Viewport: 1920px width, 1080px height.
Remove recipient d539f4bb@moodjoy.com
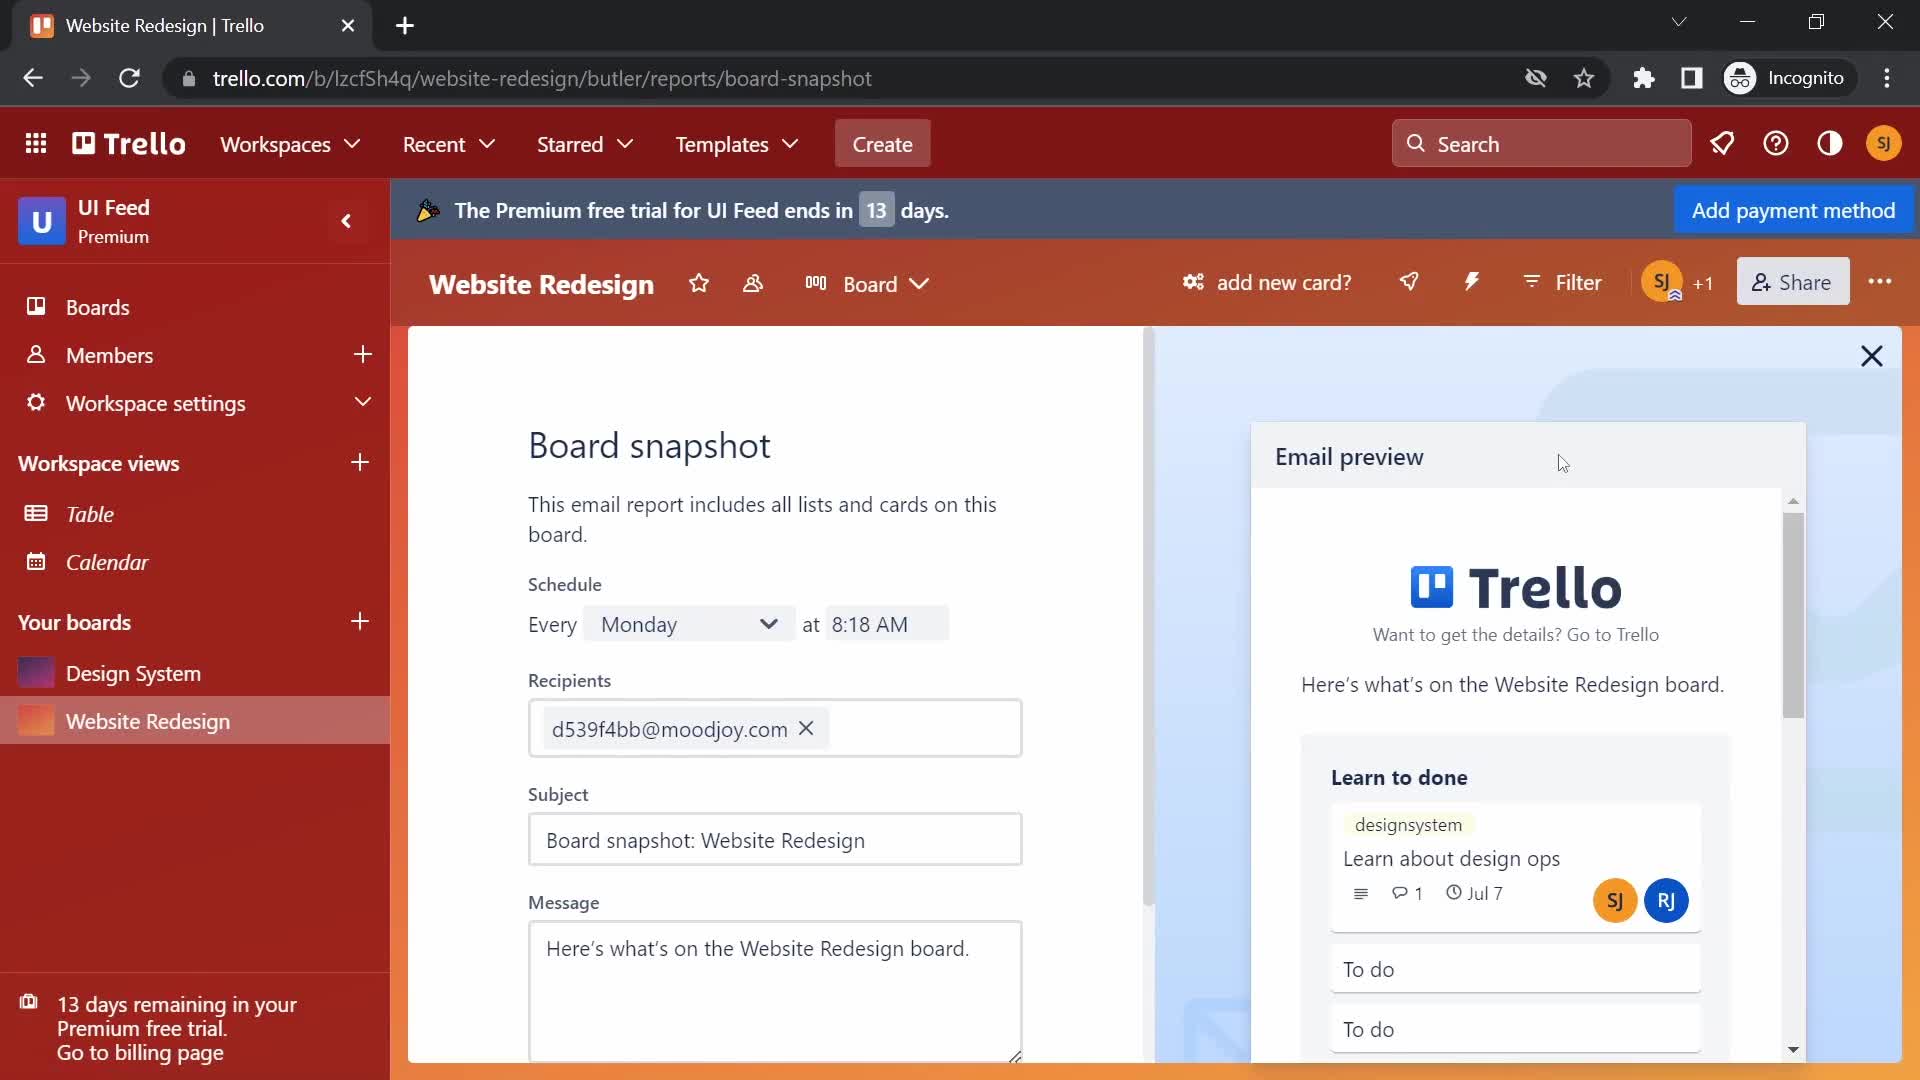[806, 728]
